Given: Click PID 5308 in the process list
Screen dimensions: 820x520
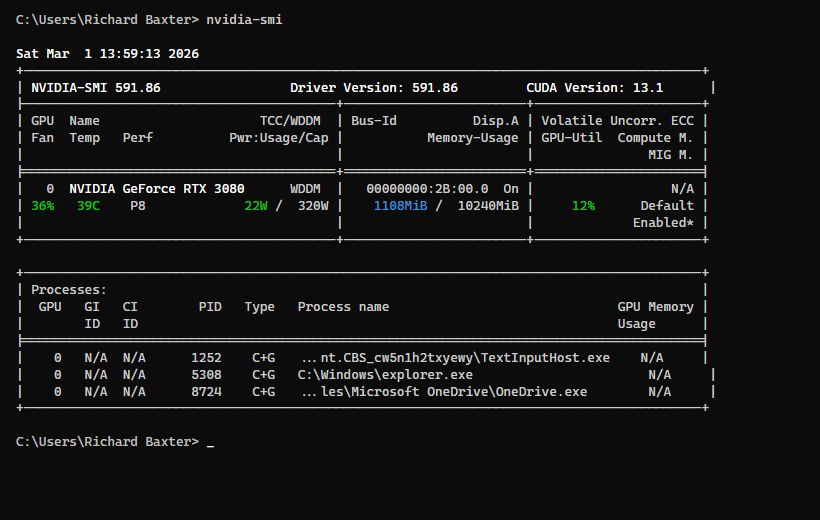Looking at the screenshot, I should 206,375.
